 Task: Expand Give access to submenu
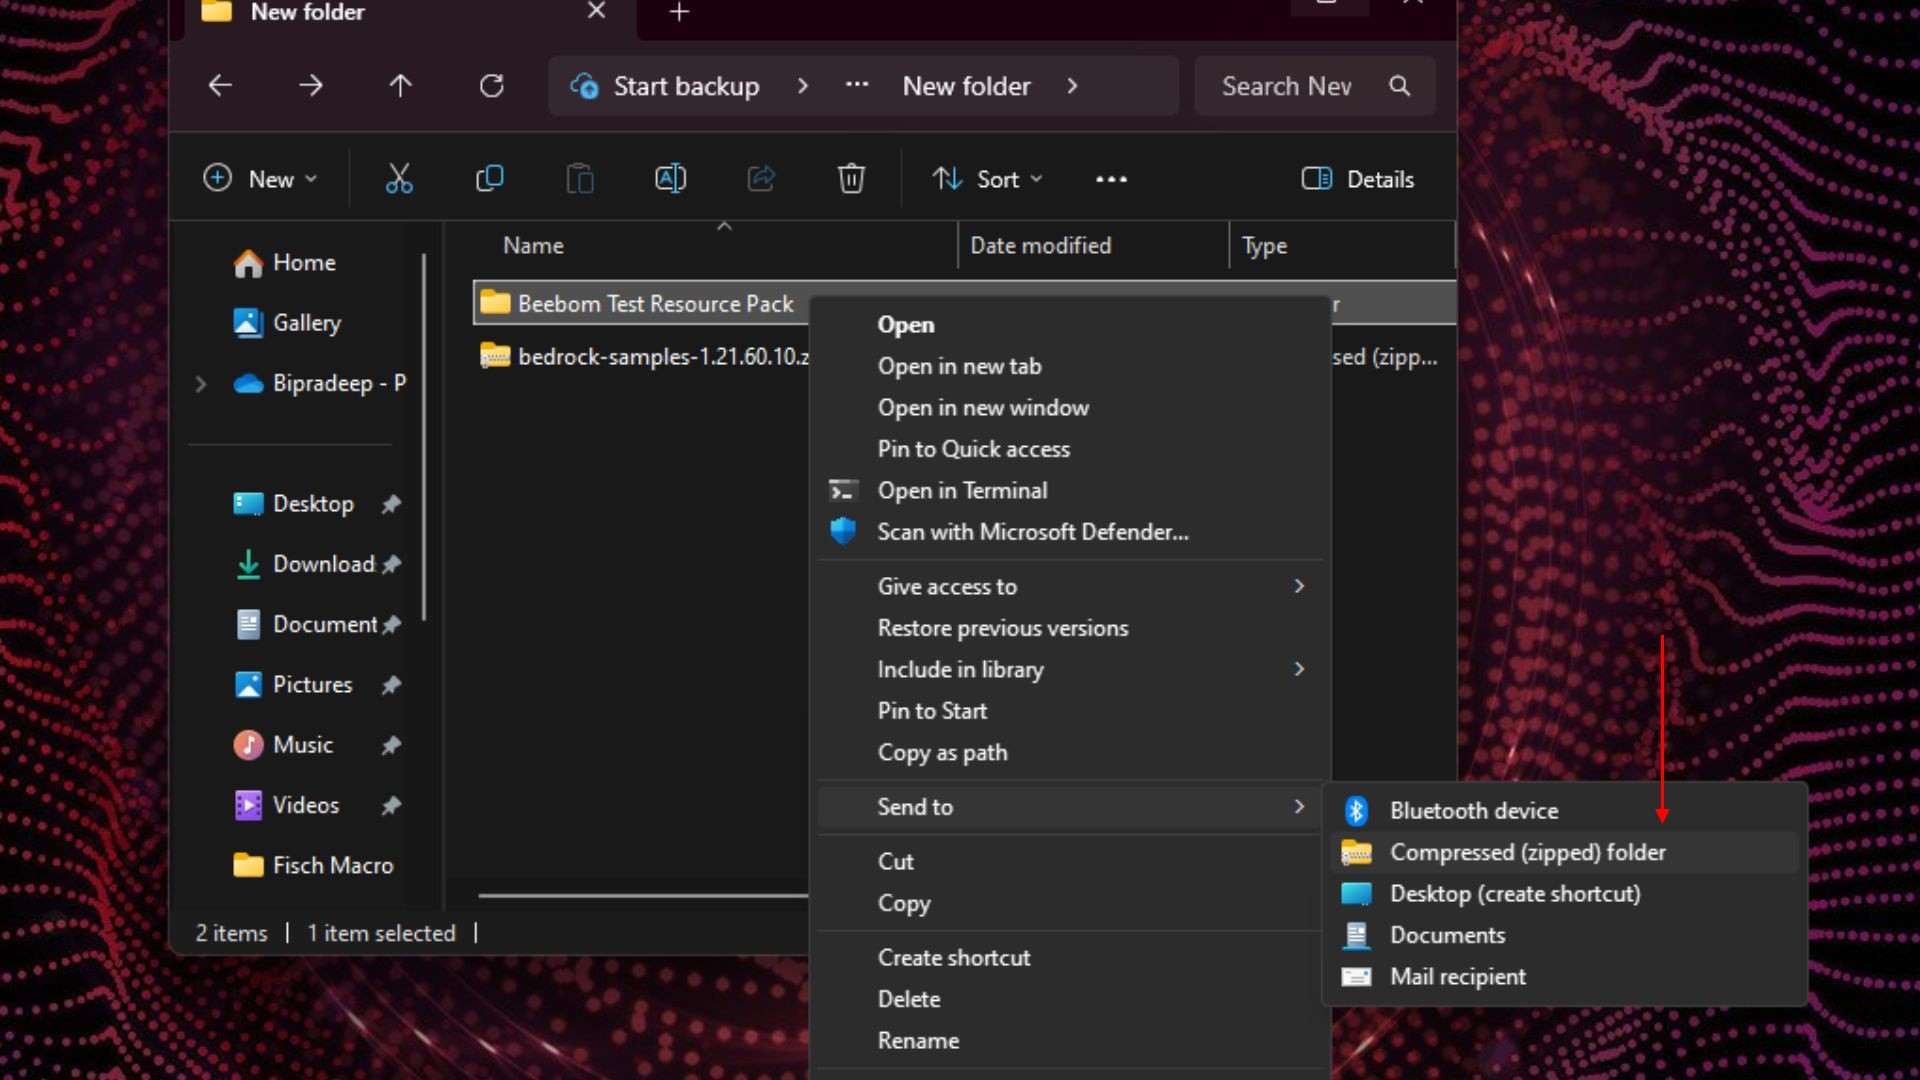pos(1070,587)
